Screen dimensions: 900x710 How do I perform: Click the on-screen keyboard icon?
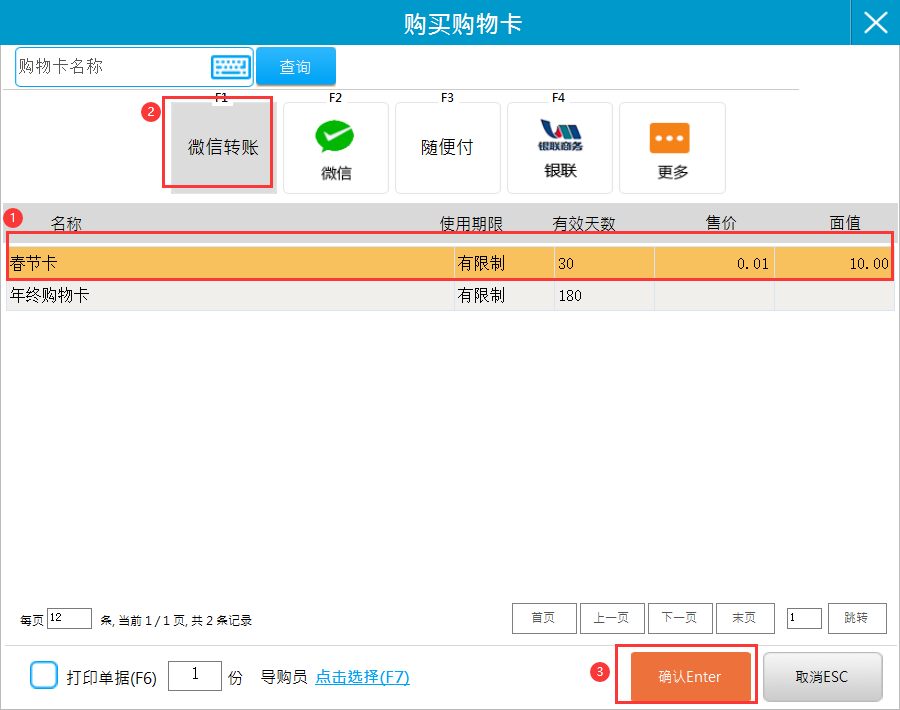229,67
